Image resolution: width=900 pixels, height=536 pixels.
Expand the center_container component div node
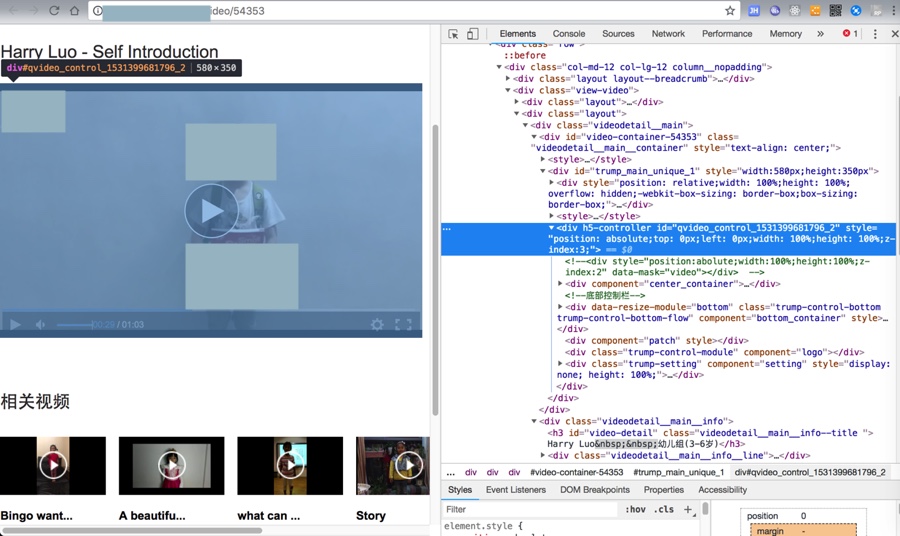tap(561, 284)
